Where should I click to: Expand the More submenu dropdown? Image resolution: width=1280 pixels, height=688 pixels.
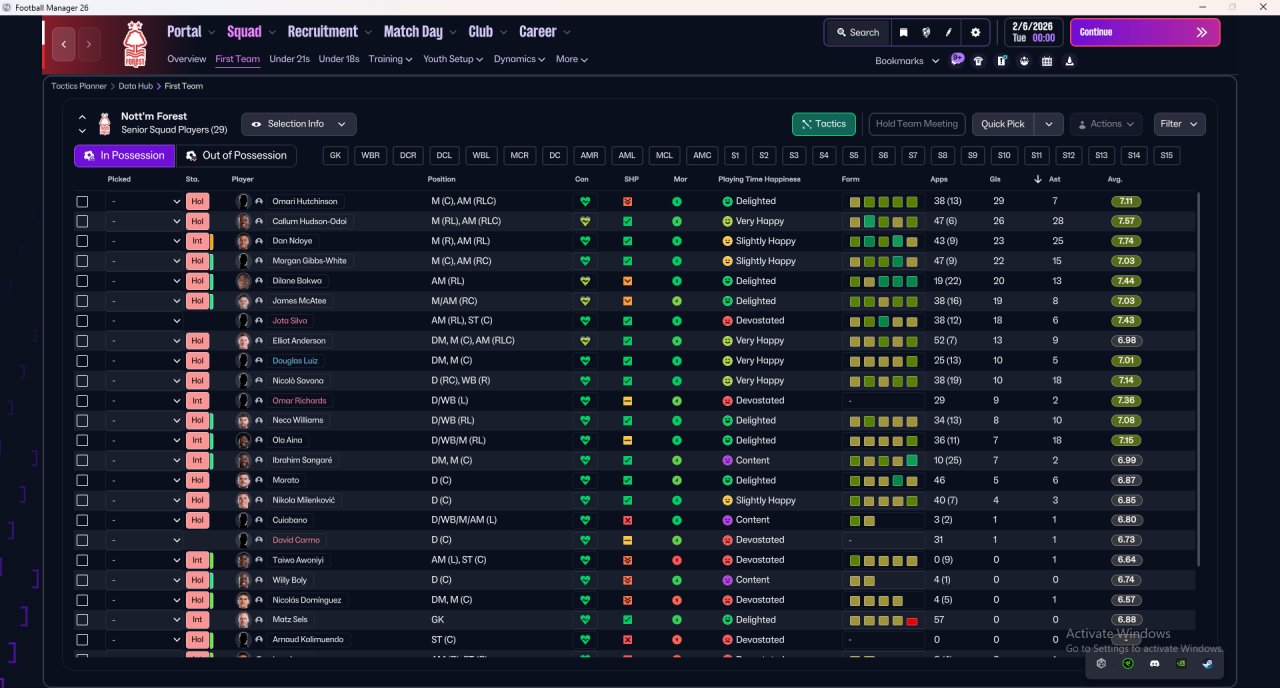pos(571,59)
